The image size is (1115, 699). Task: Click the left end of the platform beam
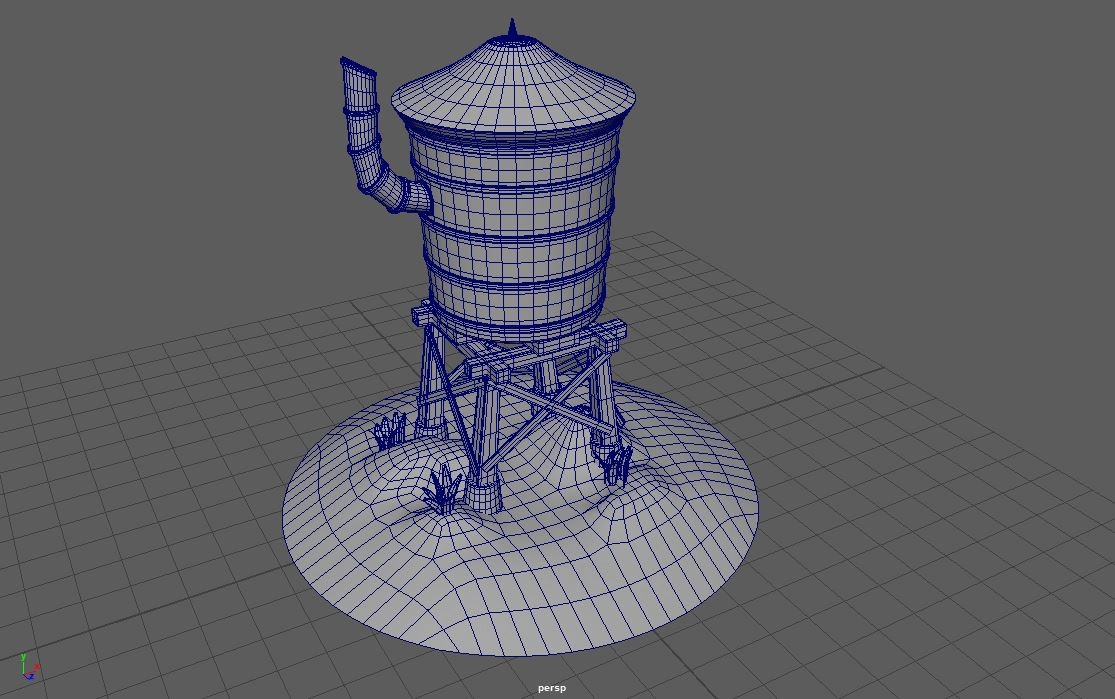pyautogui.click(x=422, y=316)
